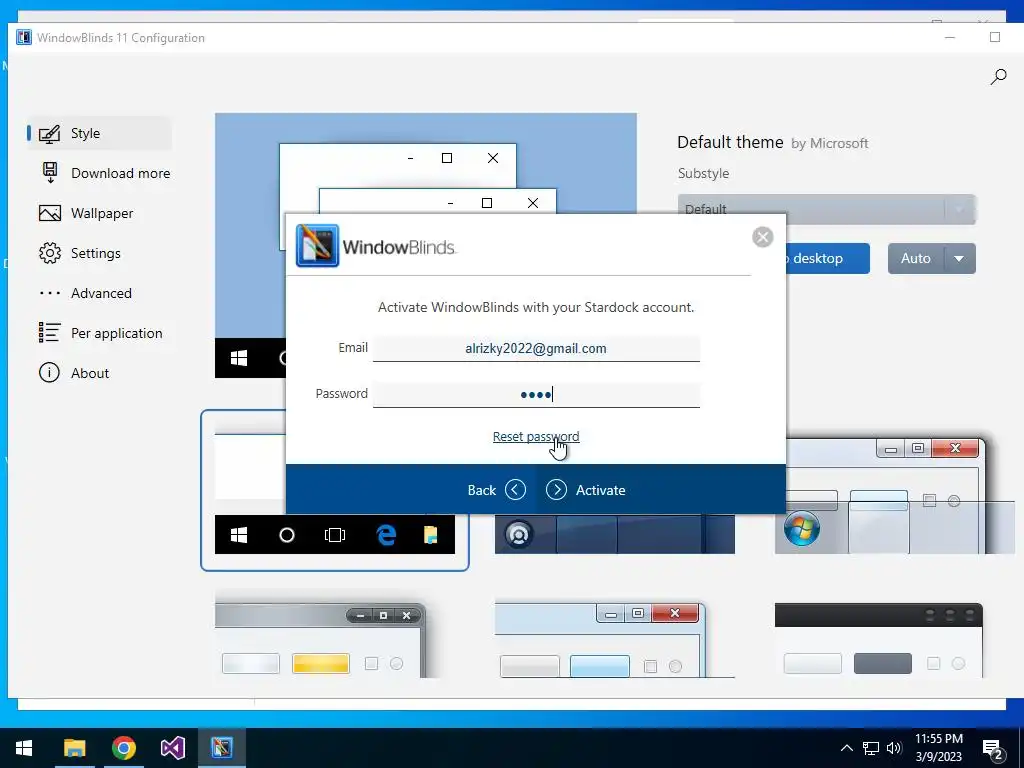Select the dark blue taskbar style thumbnail
This screenshot has height=768, width=1024.
[615, 534]
